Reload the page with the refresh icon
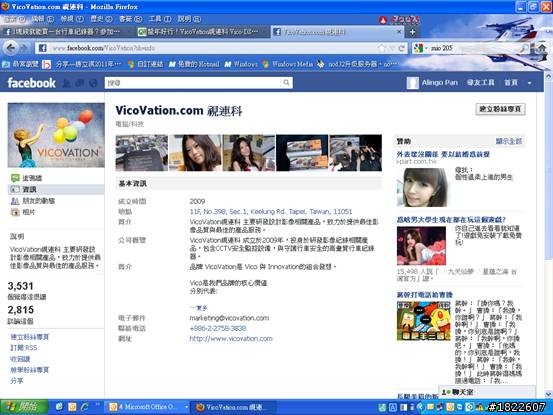 [x=401, y=48]
